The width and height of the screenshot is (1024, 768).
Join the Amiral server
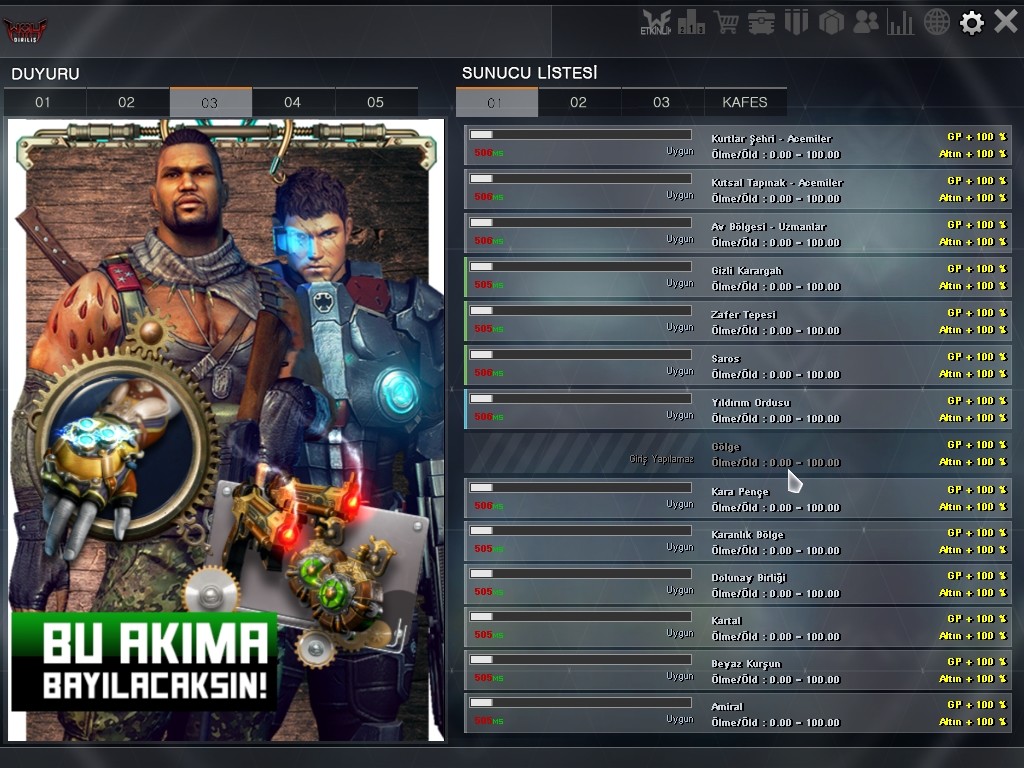(738, 713)
